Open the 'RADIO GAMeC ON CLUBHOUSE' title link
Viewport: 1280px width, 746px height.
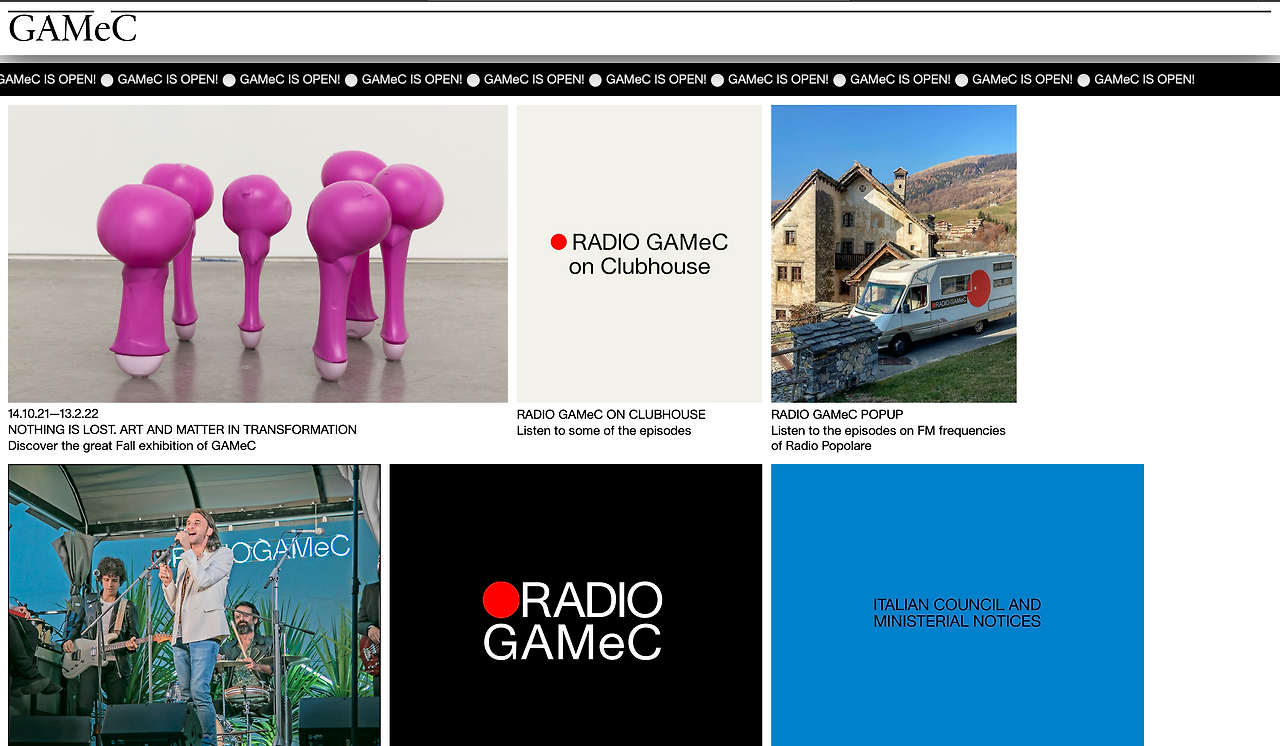point(611,415)
